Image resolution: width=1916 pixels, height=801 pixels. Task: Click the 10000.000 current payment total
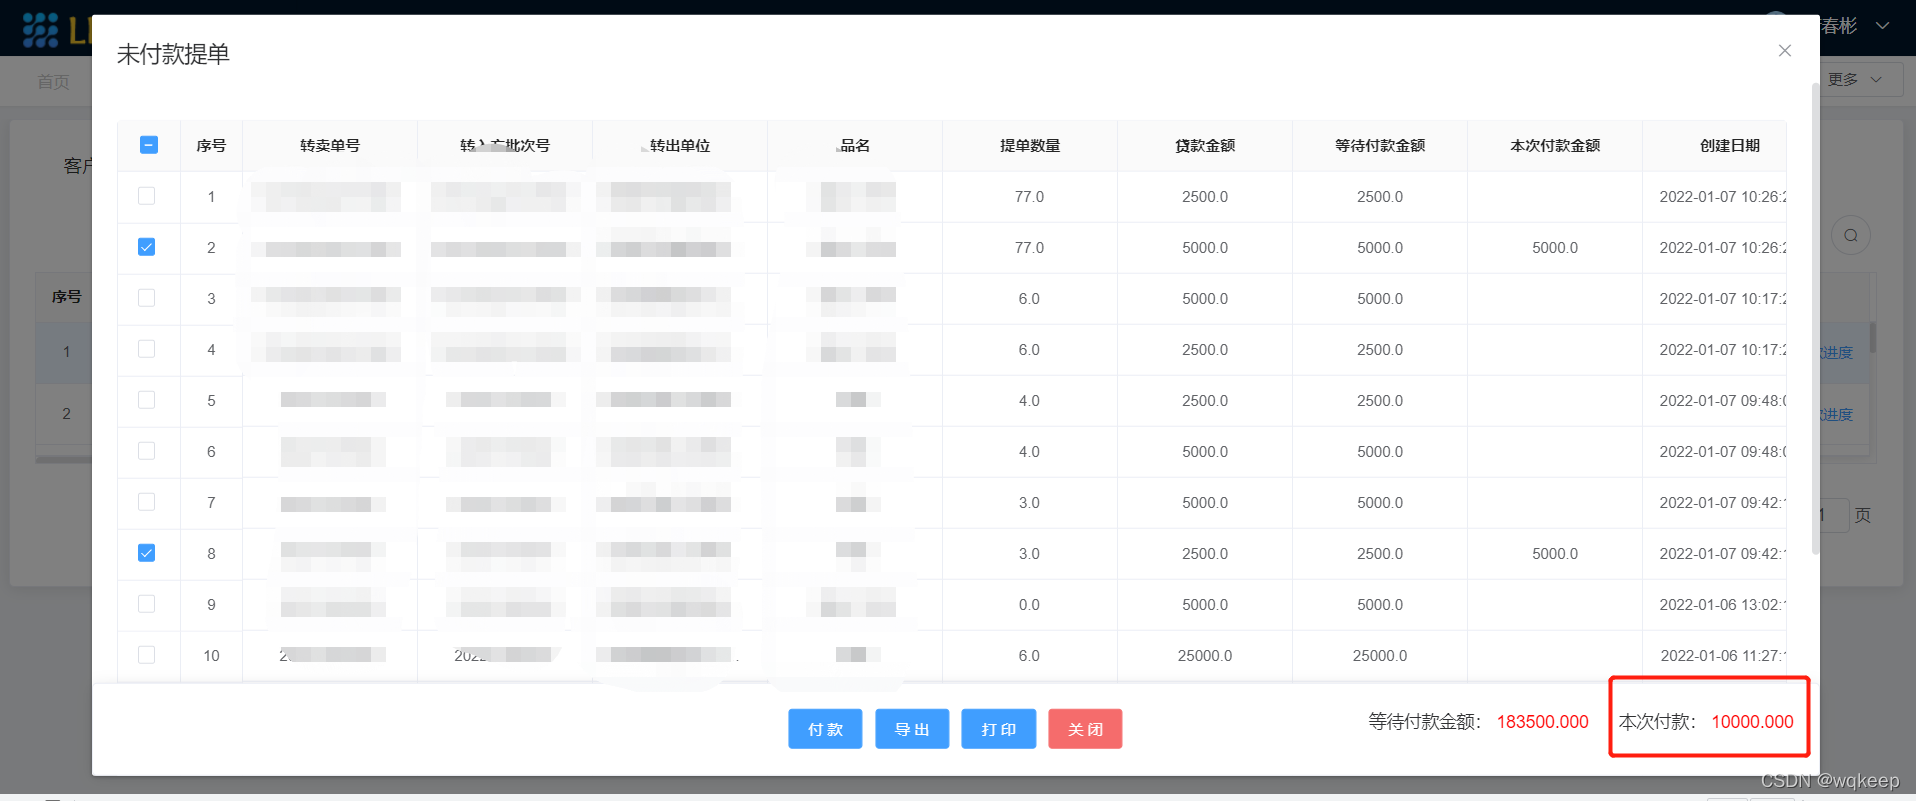coord(1752,722)
